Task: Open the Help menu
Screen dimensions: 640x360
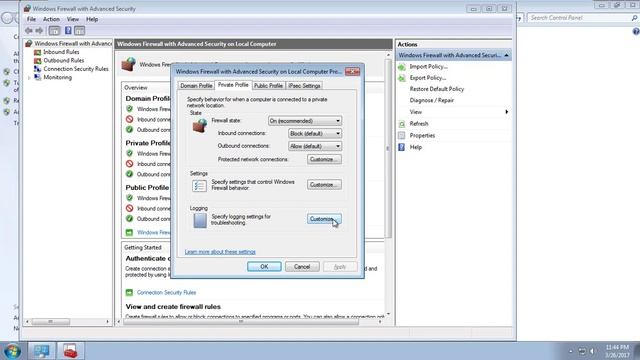Action: [x=92, y=19]
